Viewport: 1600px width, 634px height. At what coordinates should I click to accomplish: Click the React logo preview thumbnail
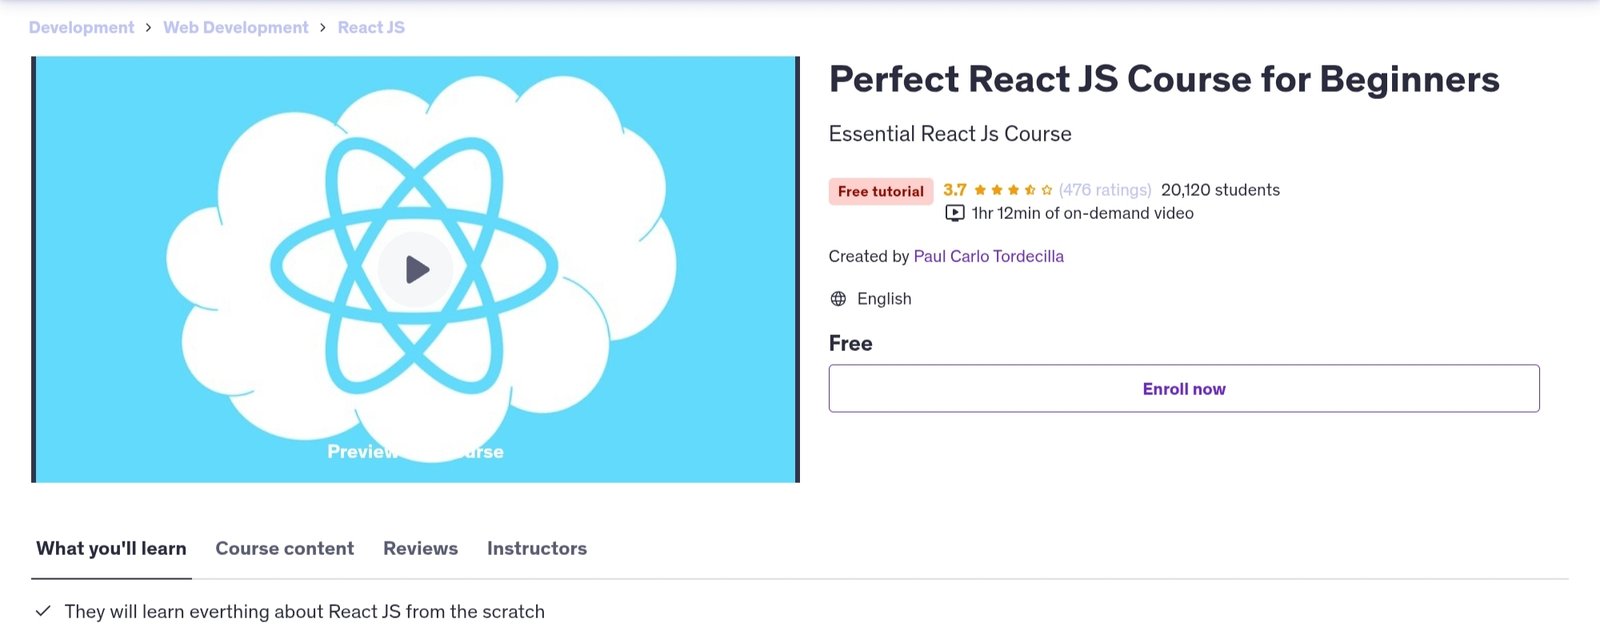416,269
